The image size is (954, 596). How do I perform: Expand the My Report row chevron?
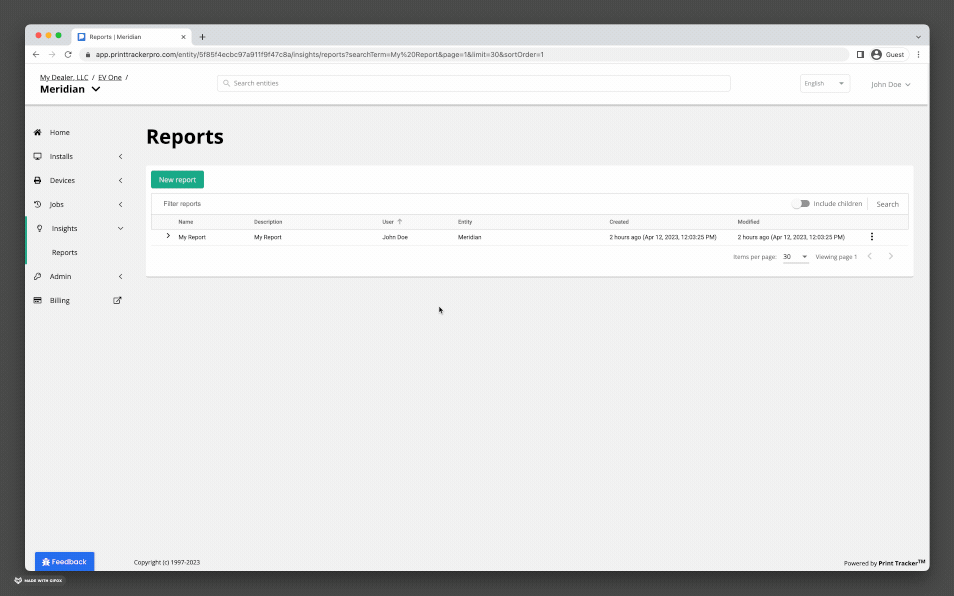point(168,236)
